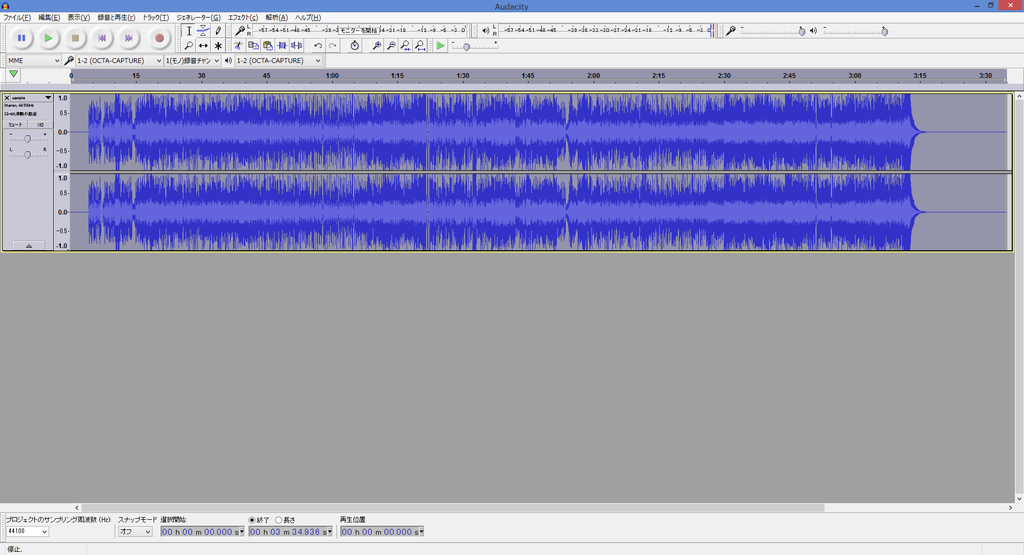Click the playback meter speaker icon

[x=485, y=31]
